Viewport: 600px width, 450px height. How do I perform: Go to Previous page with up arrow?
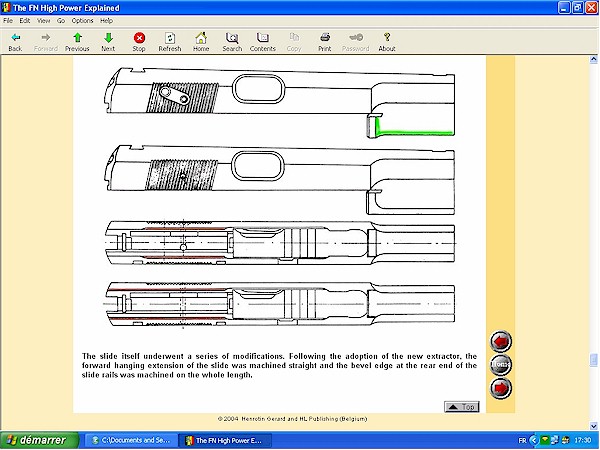77,38
